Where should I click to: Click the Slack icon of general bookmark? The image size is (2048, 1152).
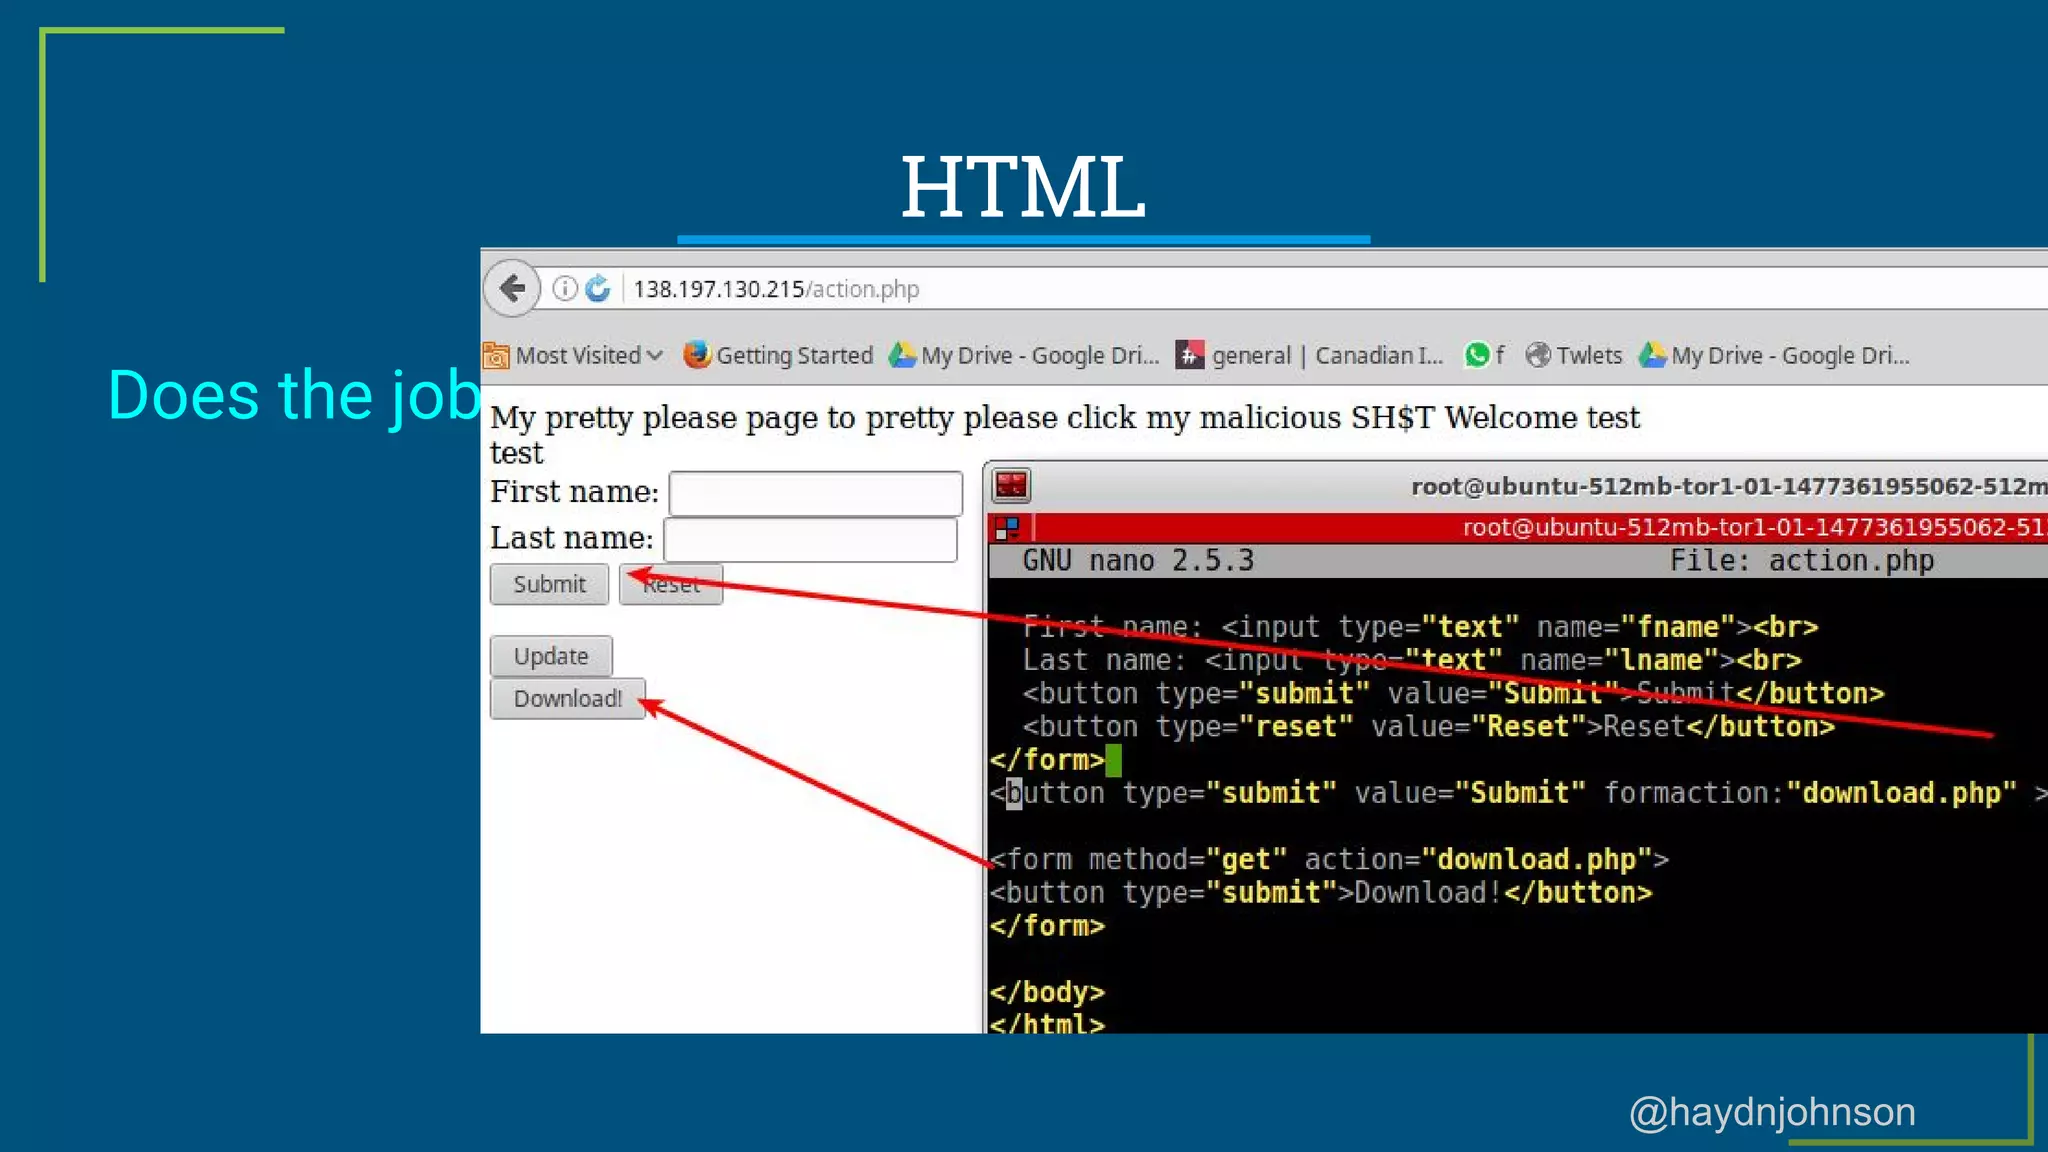point(1189,355)
